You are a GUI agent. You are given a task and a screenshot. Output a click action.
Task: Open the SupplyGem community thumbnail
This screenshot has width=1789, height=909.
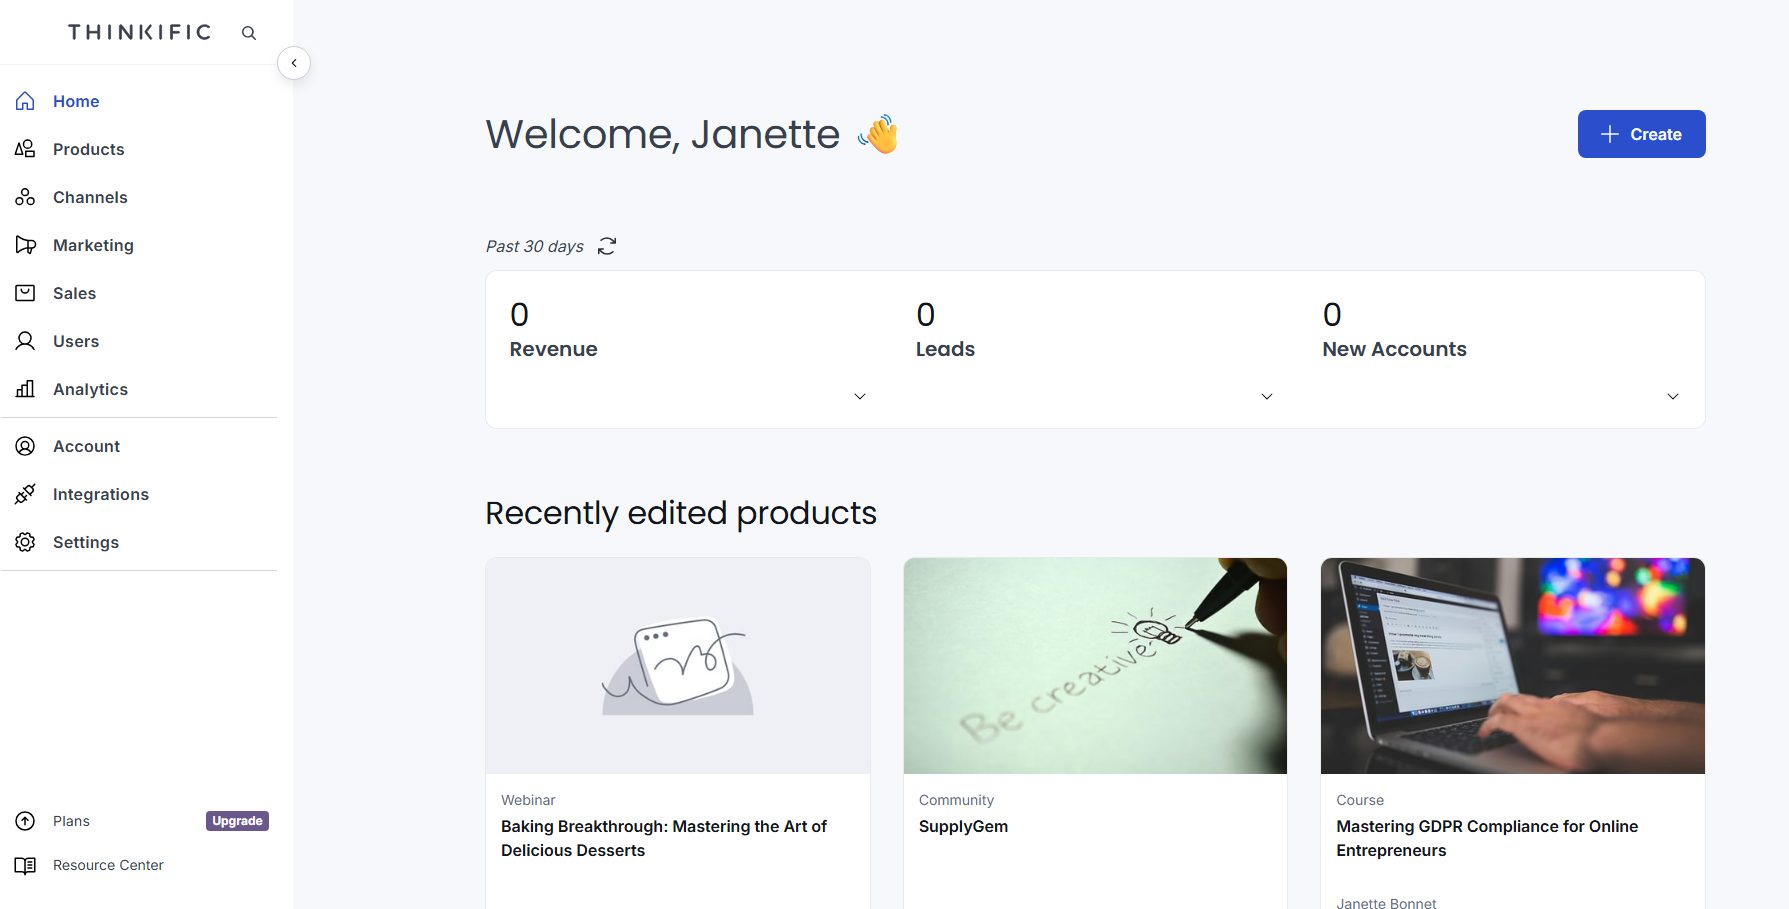pos(1095,666)
